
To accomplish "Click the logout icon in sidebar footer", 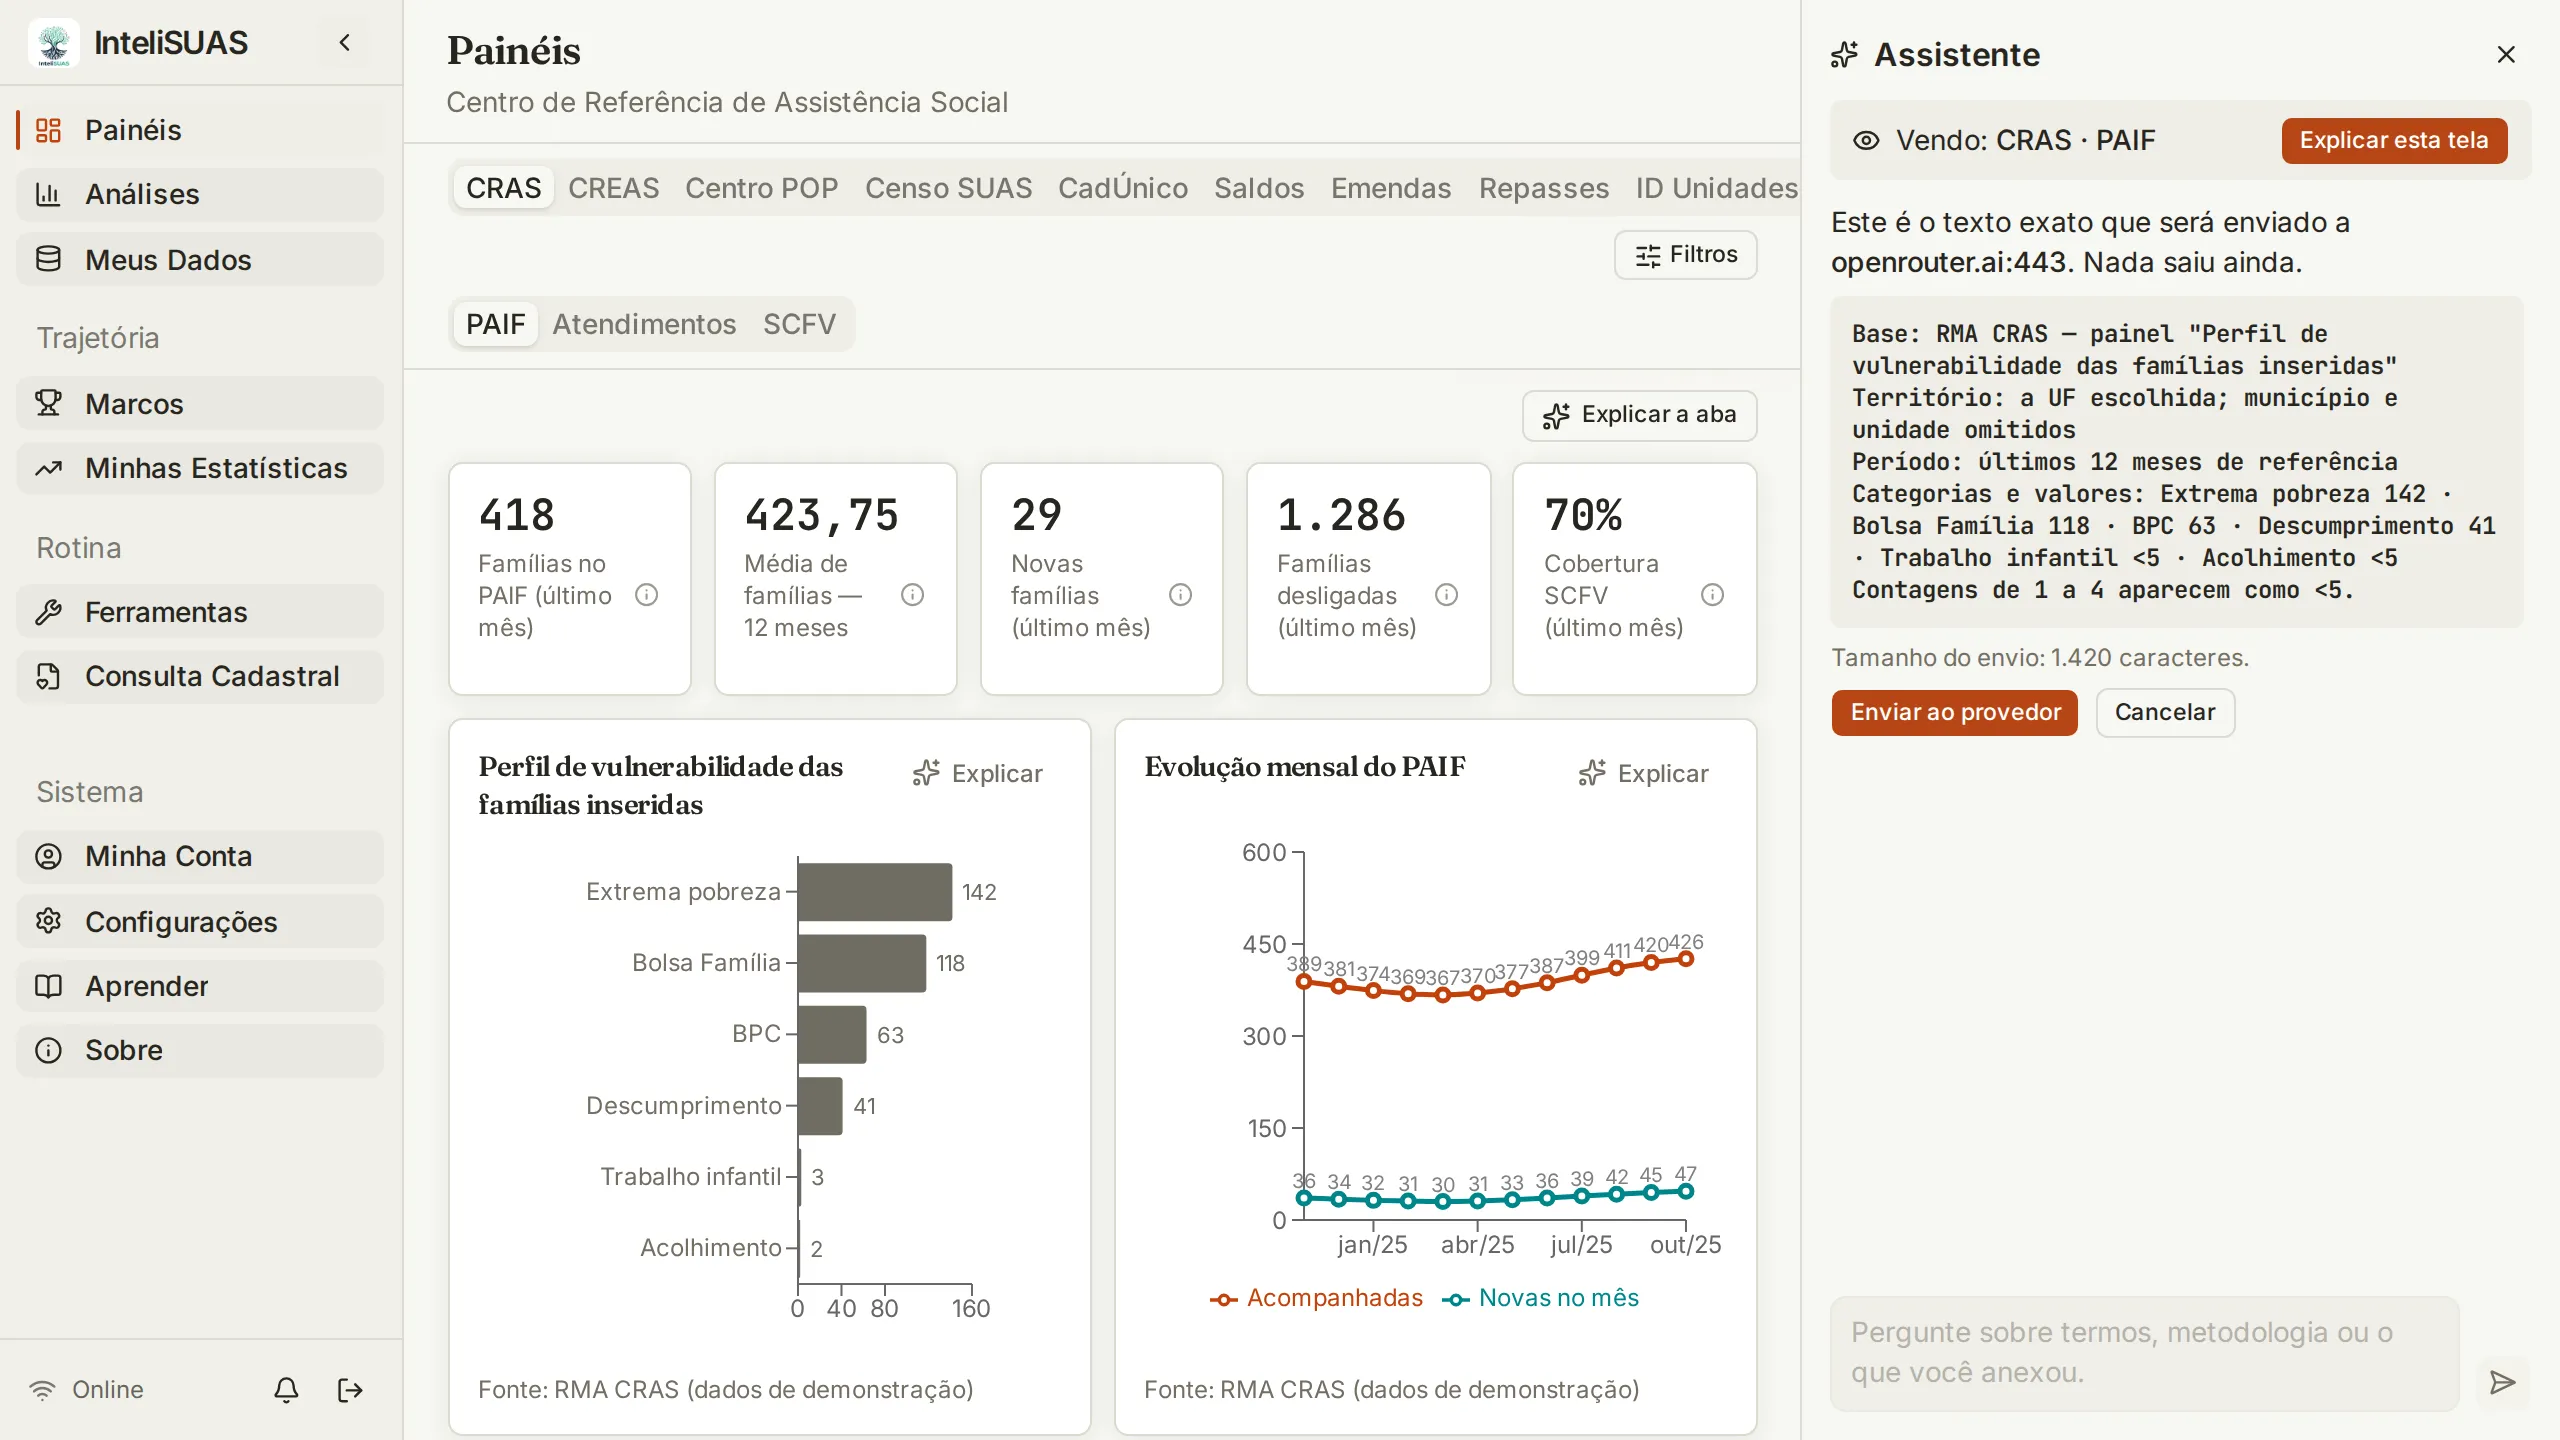I will click(350, 1390).
